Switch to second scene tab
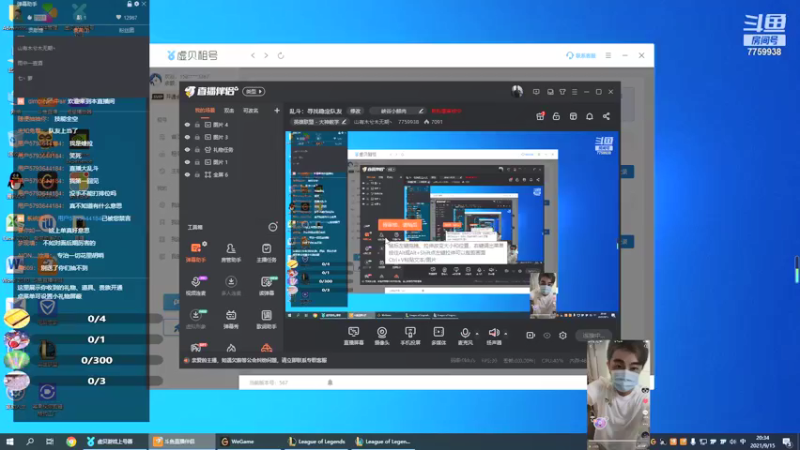 [229, 110]
